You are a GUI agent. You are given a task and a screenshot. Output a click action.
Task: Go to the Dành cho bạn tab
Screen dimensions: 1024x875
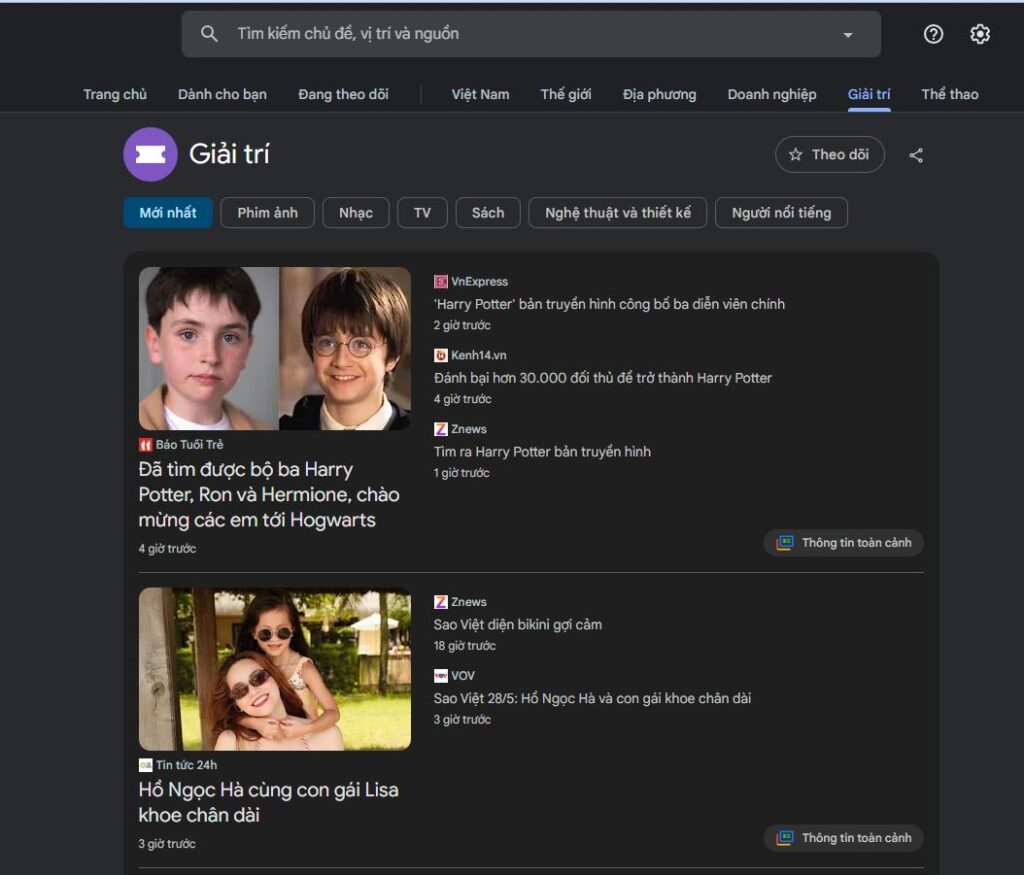pos(222,94)
